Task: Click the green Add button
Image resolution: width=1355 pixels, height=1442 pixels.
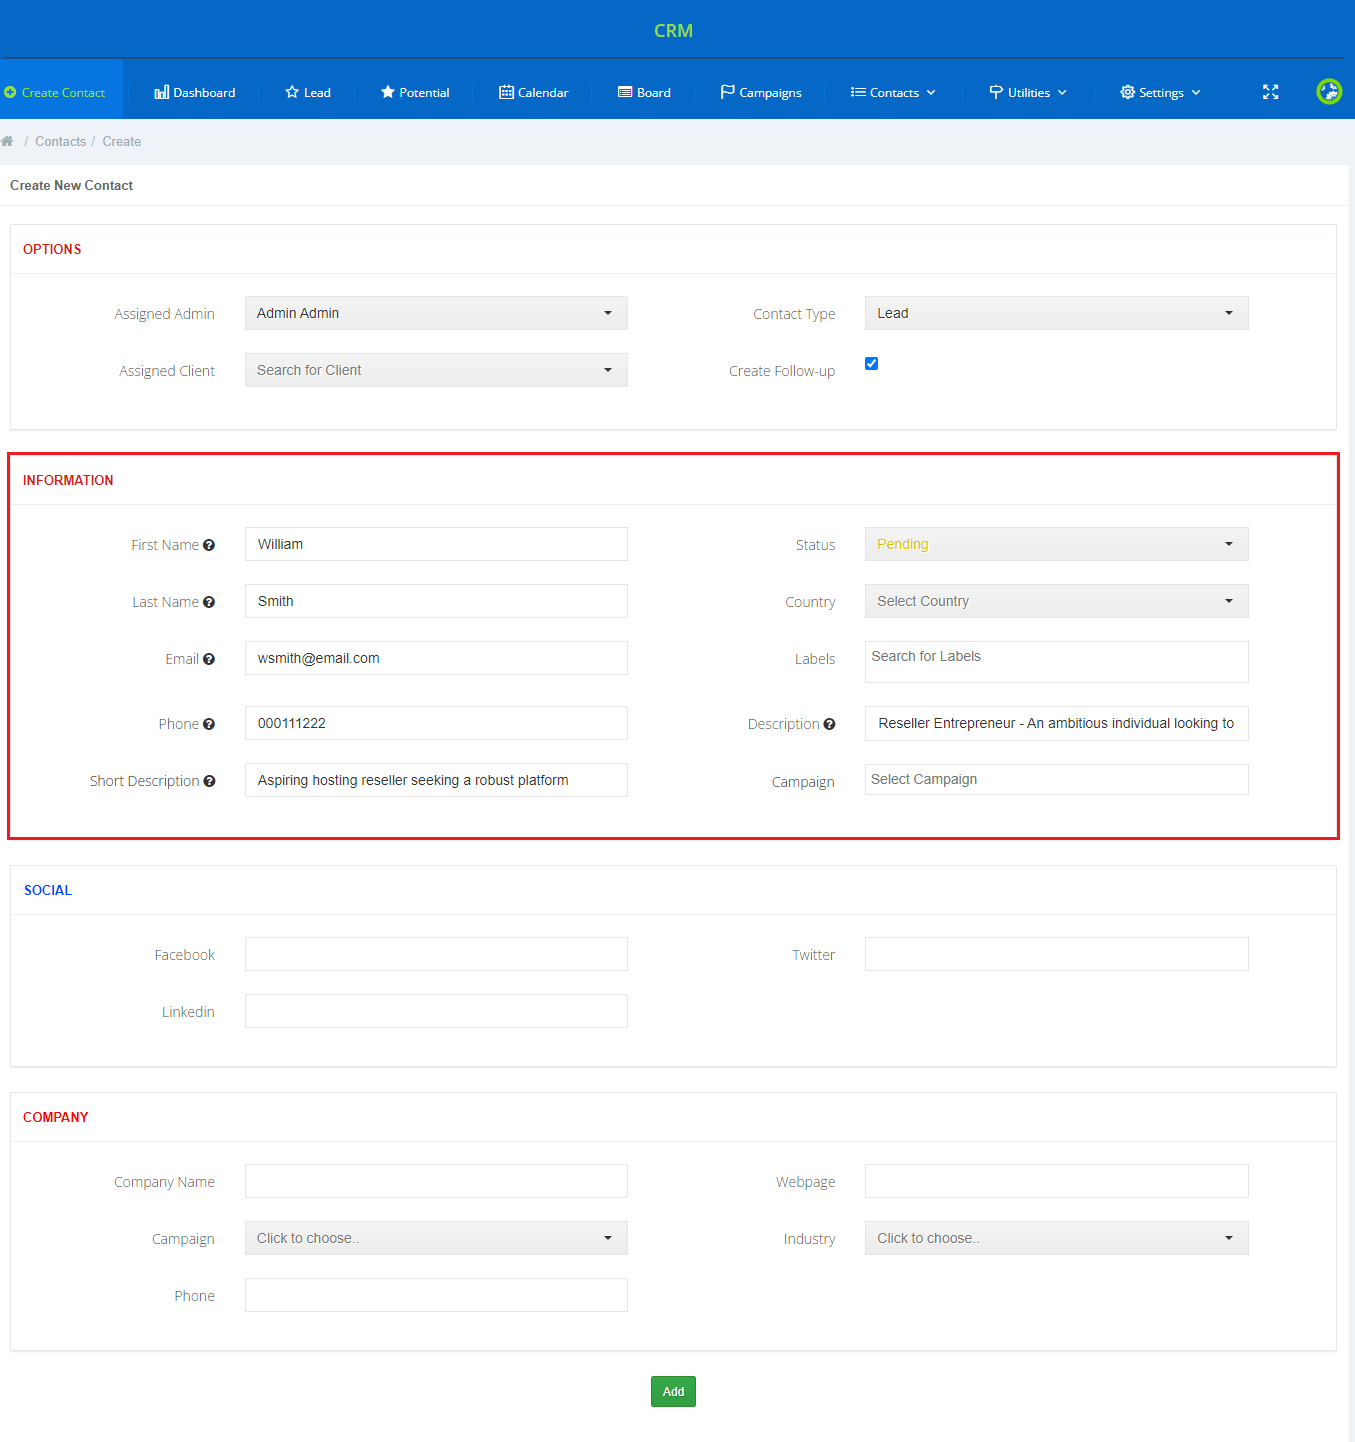Action: click(x=673, y=1391)
